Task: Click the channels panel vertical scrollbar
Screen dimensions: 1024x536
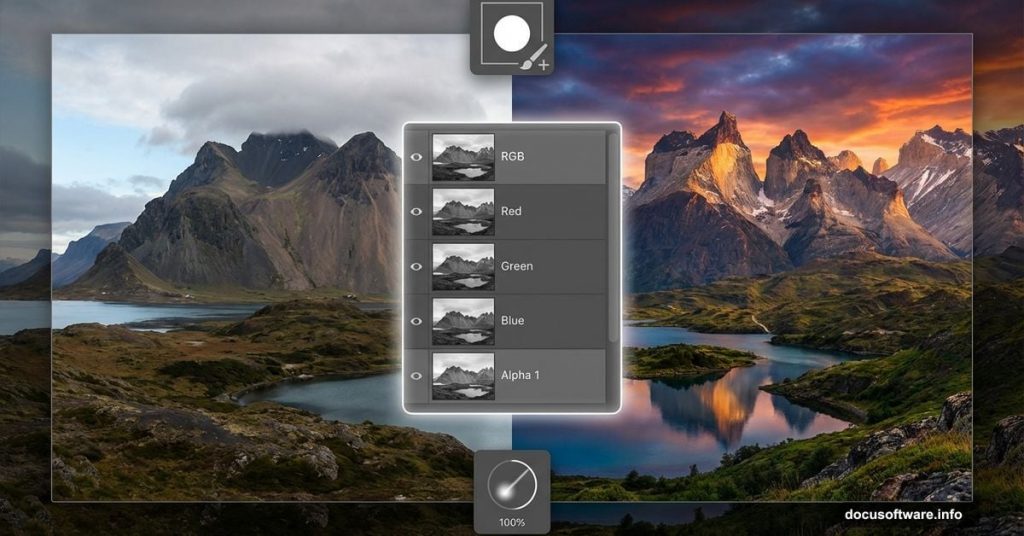Action: (x=612, y=238)
